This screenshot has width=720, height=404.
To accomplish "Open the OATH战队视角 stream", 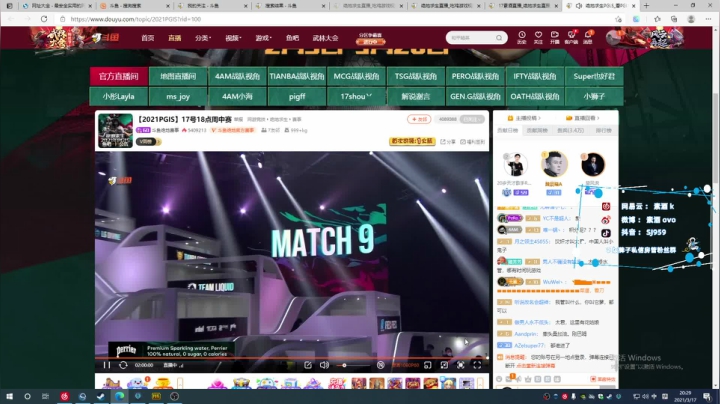I will pyautogui.click(x=534, y=96).
